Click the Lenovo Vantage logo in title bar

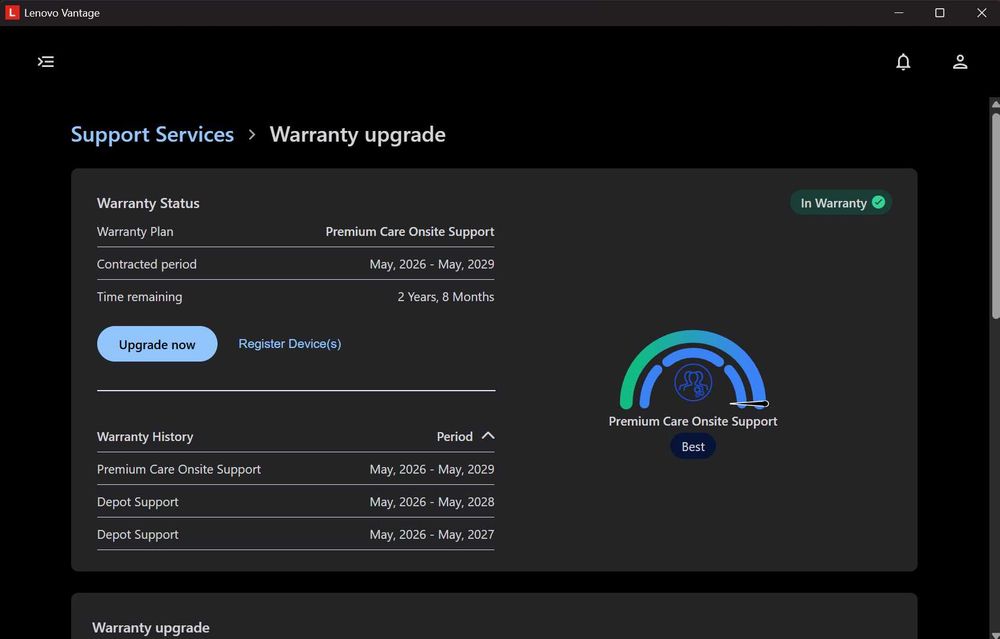(x=12, y=13)
